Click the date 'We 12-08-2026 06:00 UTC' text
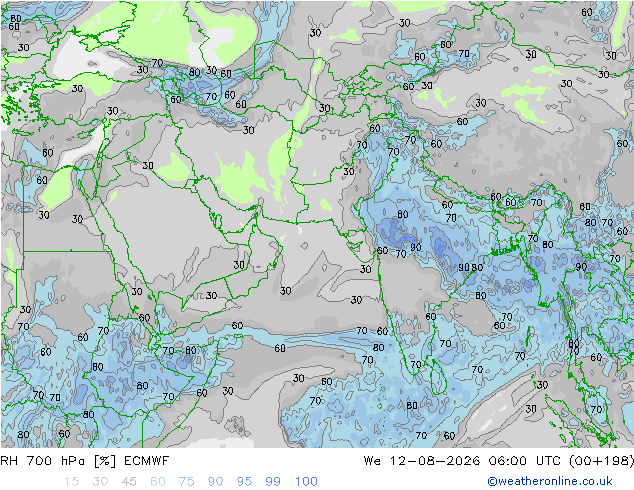This screenshot has width=634, height=490. click(x=464, y=460)
